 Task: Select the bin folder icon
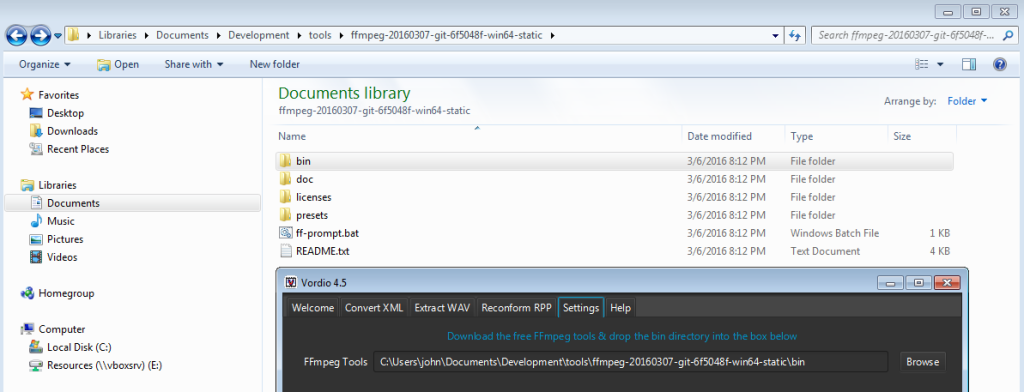(x=285, y=161)
